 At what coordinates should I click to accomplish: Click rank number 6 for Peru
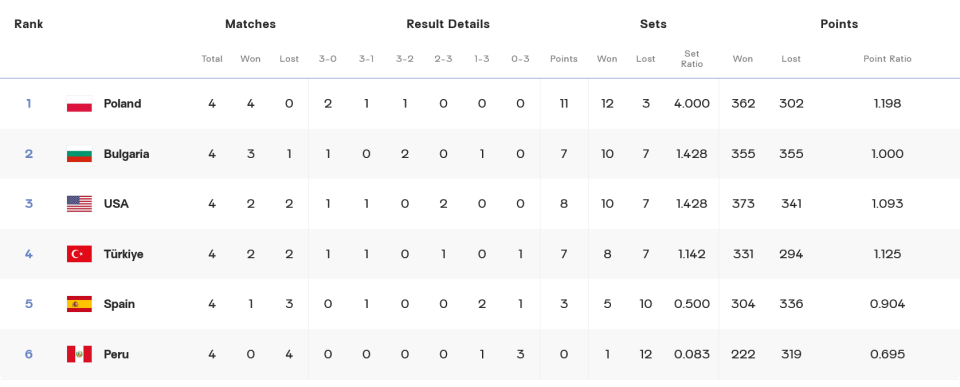(29, 354)
